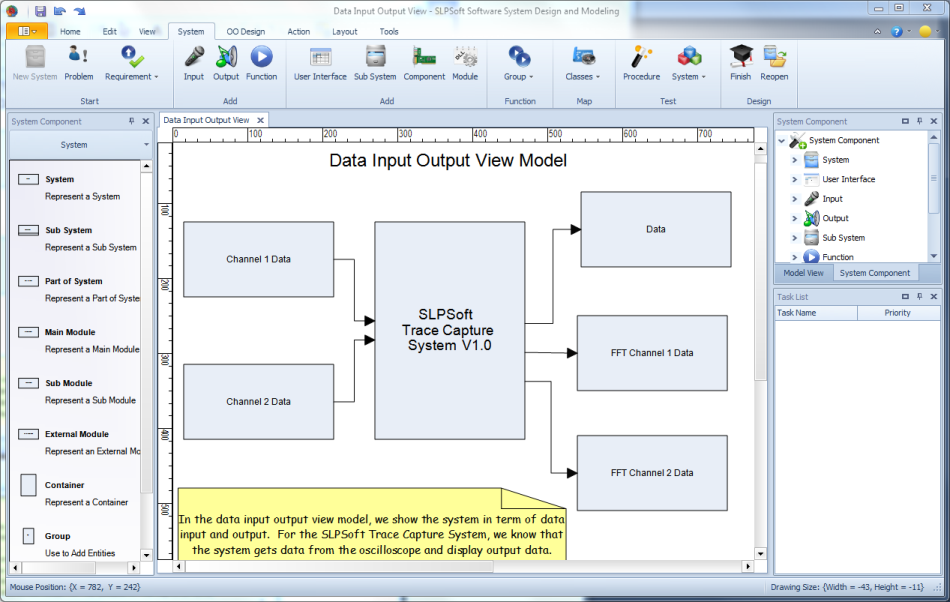Click the yellow note on the diagram
This screenshot has height=602, width=950.
pyautogui.click(x=372, y=524)
